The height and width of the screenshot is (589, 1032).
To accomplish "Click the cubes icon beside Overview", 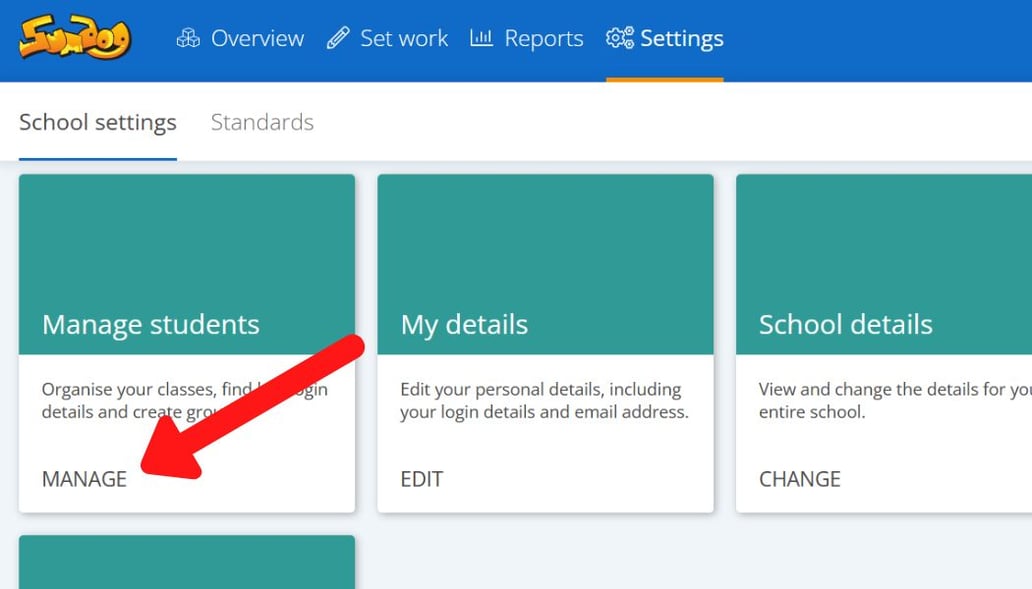I will tap(188, 38).
